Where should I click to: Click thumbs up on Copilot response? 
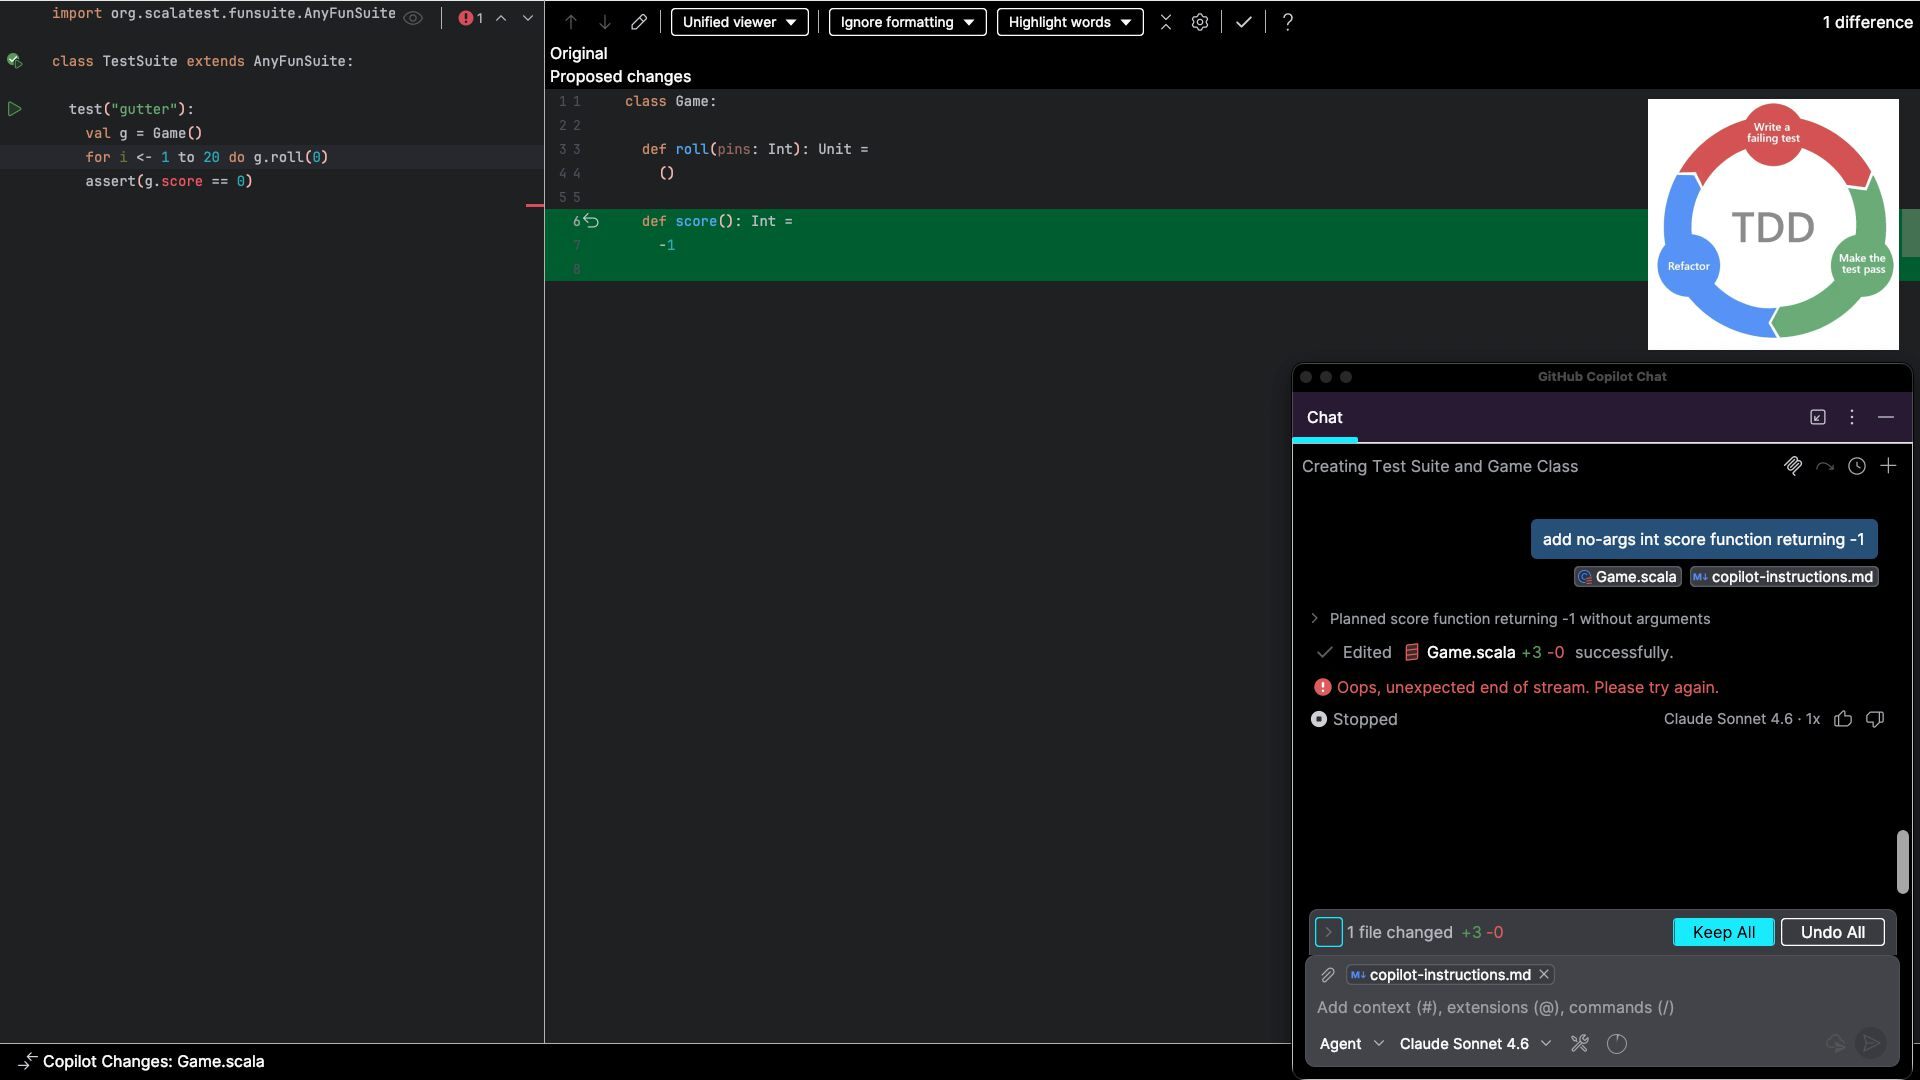1843,719
